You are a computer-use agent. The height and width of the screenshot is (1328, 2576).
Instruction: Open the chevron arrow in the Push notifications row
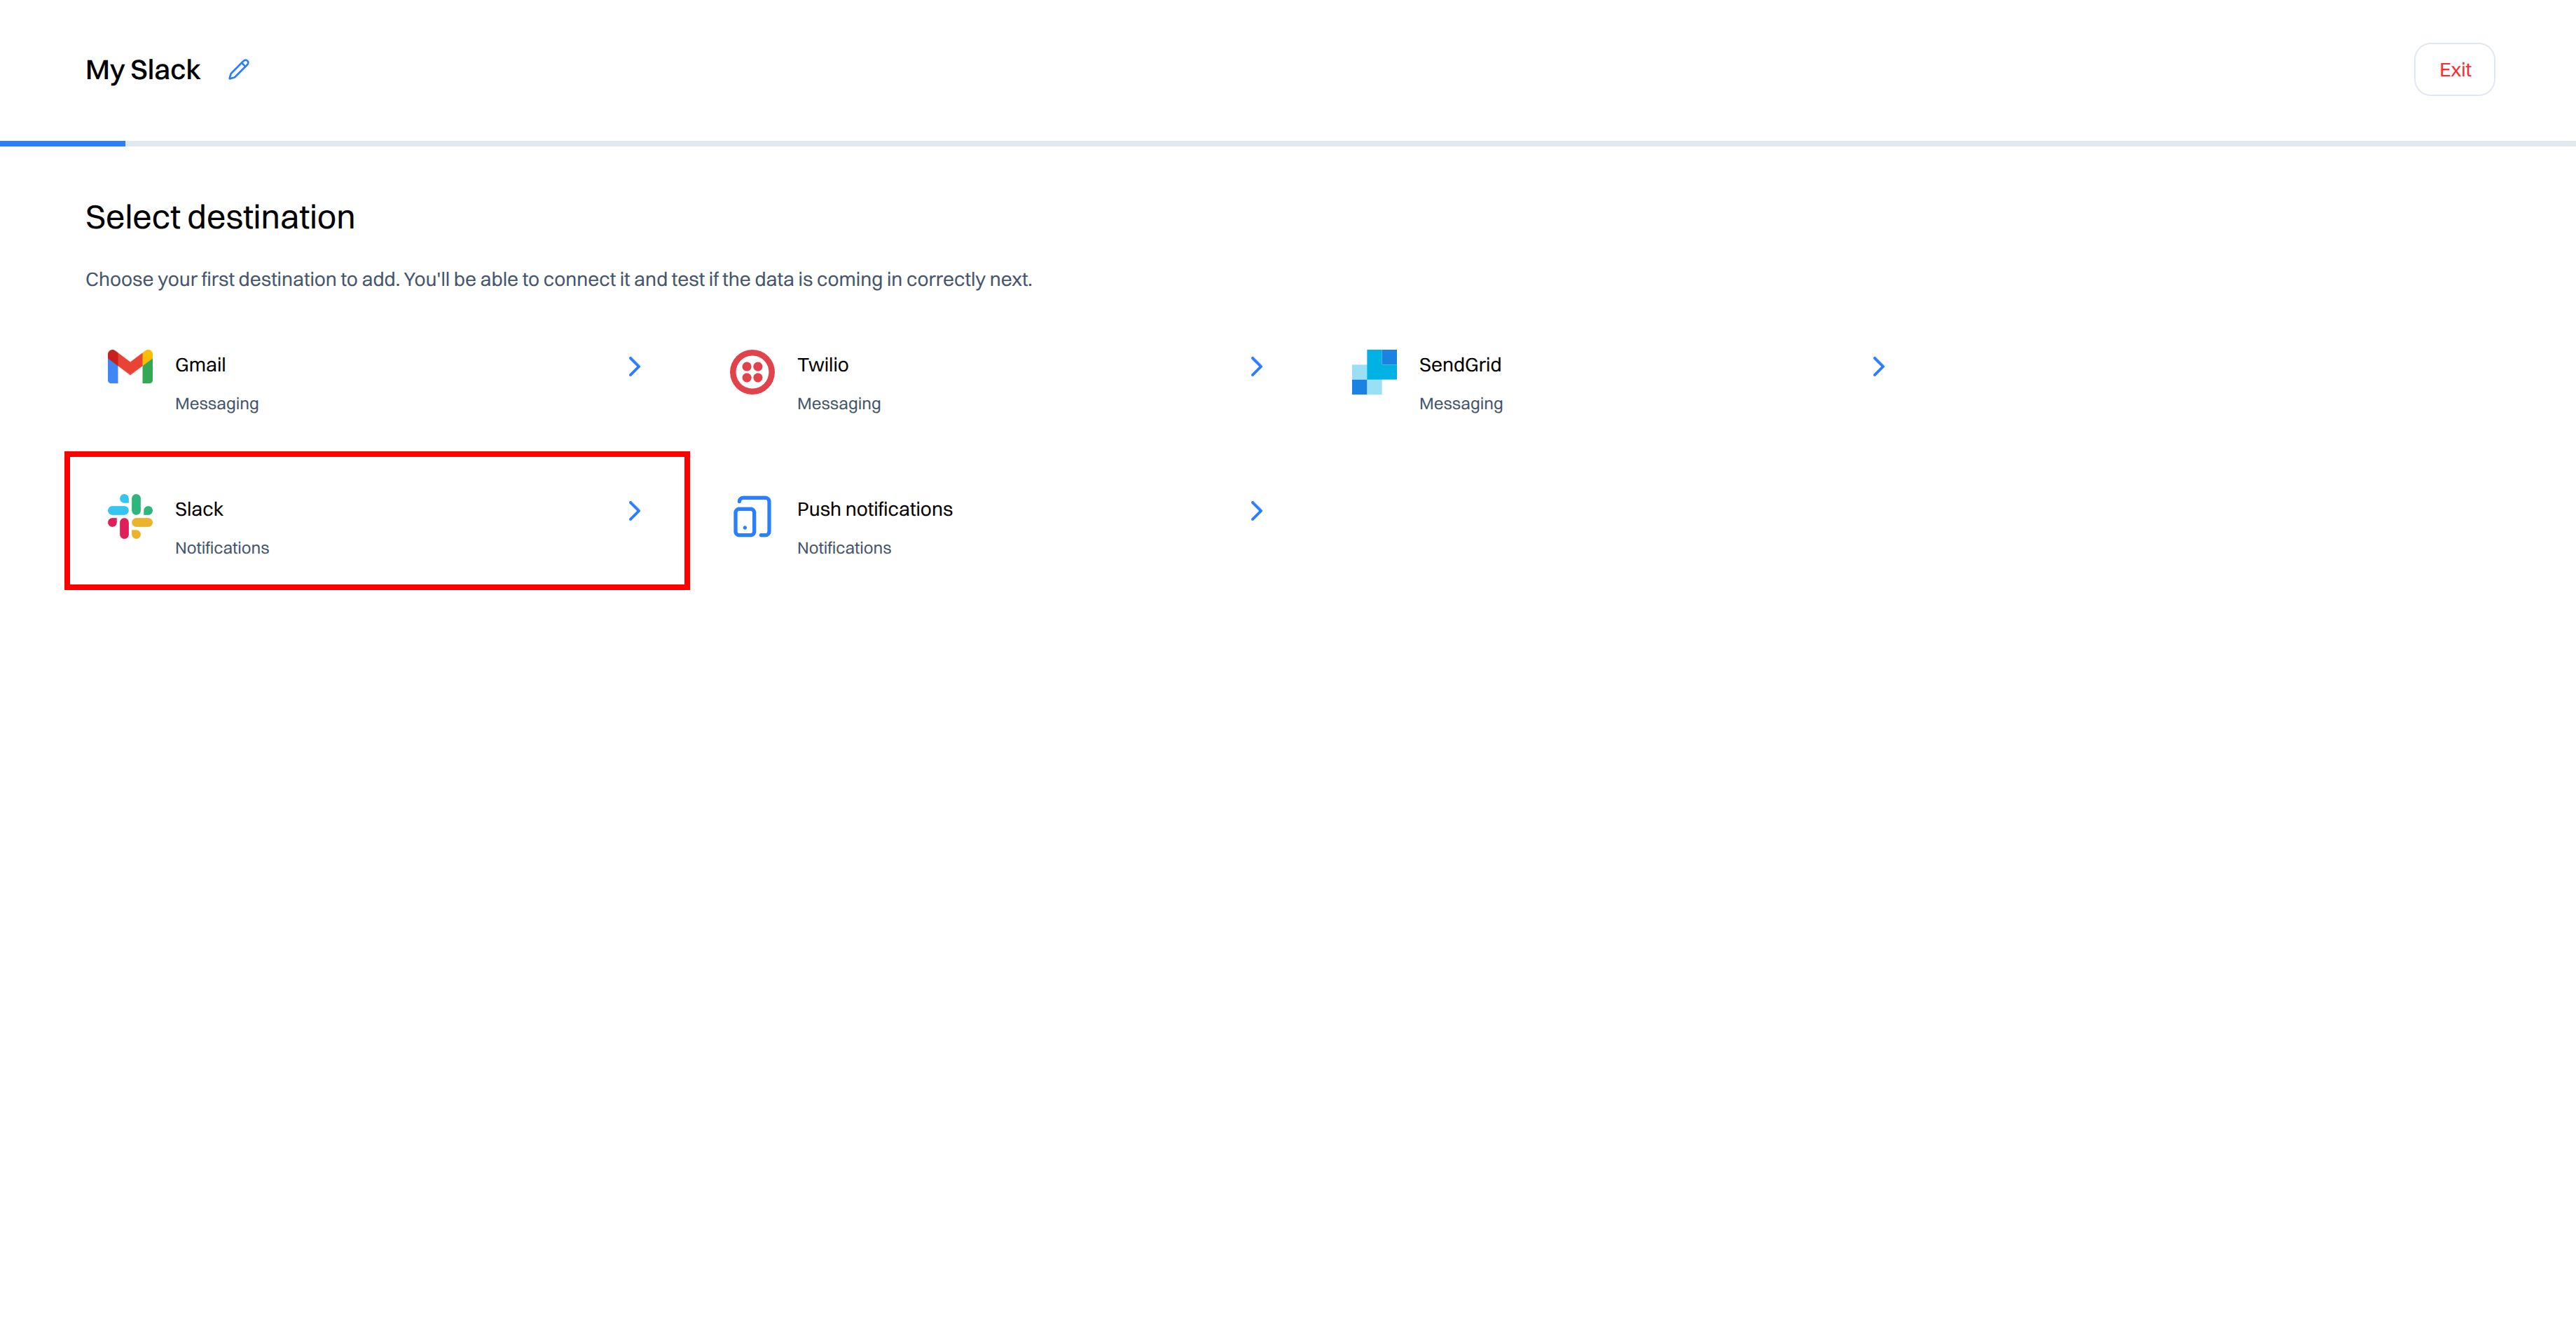point(1256,511)
